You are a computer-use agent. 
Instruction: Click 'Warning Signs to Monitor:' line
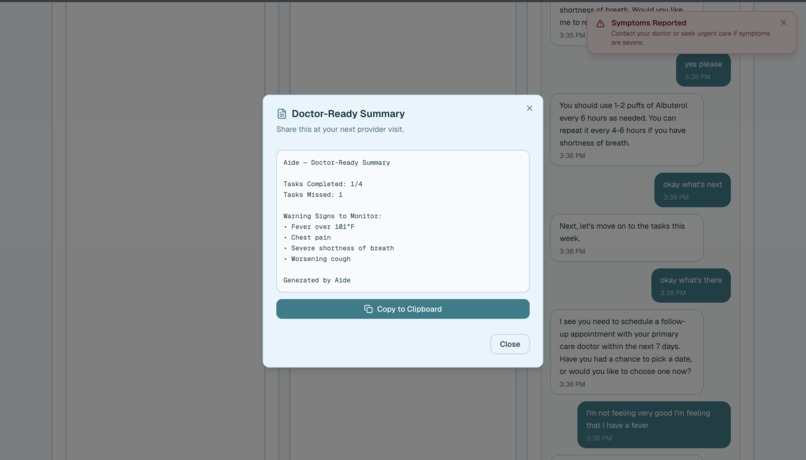point(332,216)
